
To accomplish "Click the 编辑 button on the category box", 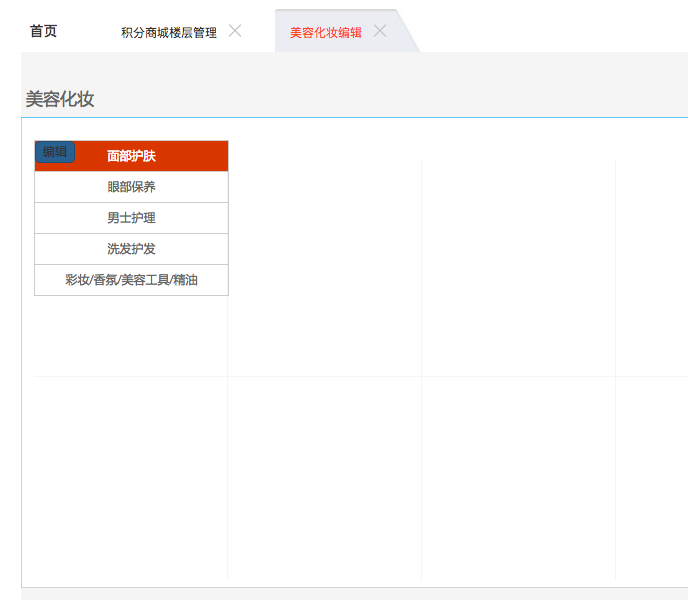I will point(55,152).
